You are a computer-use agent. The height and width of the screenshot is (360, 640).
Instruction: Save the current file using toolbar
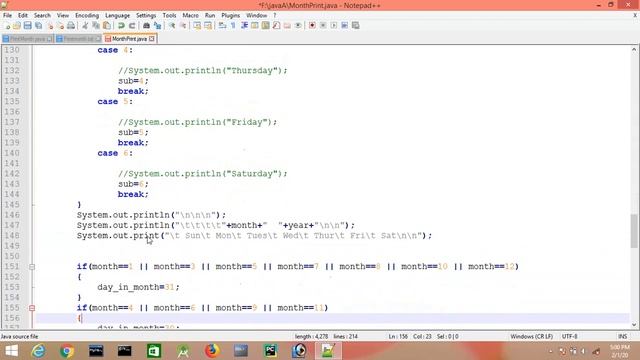tap(28, 26)
